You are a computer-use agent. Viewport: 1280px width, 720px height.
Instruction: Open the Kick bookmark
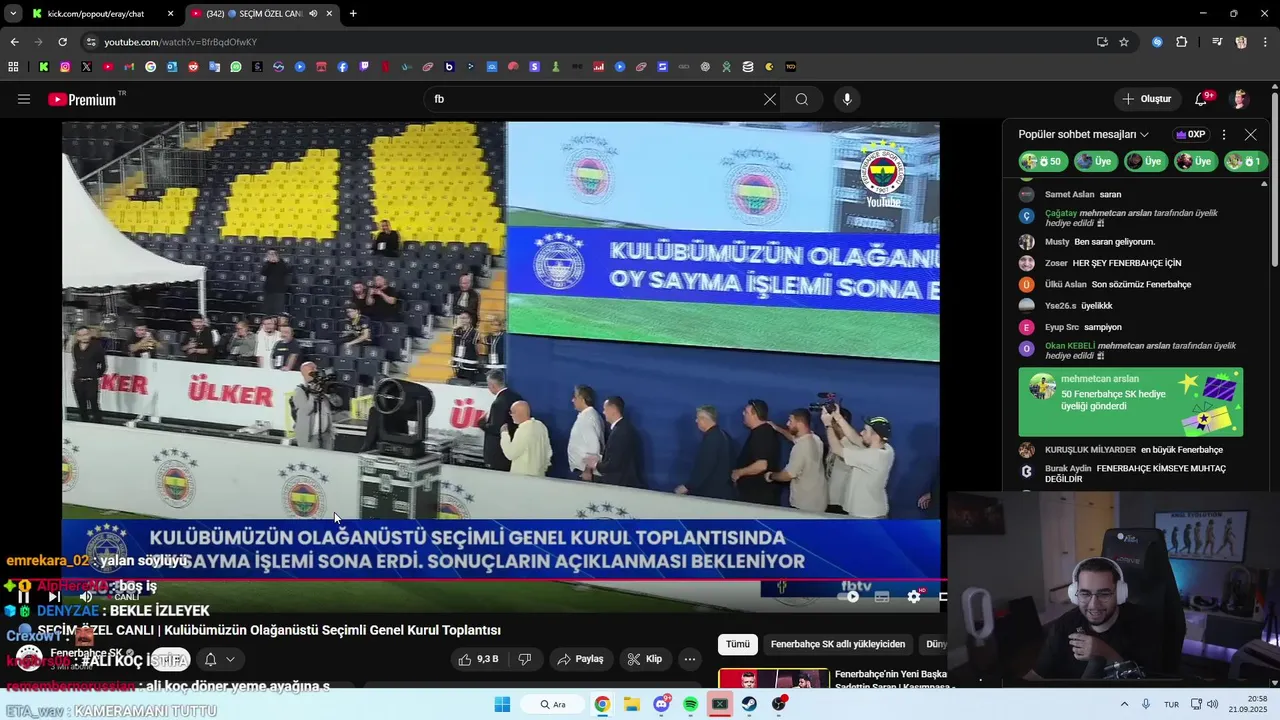[x=44, y=67]
